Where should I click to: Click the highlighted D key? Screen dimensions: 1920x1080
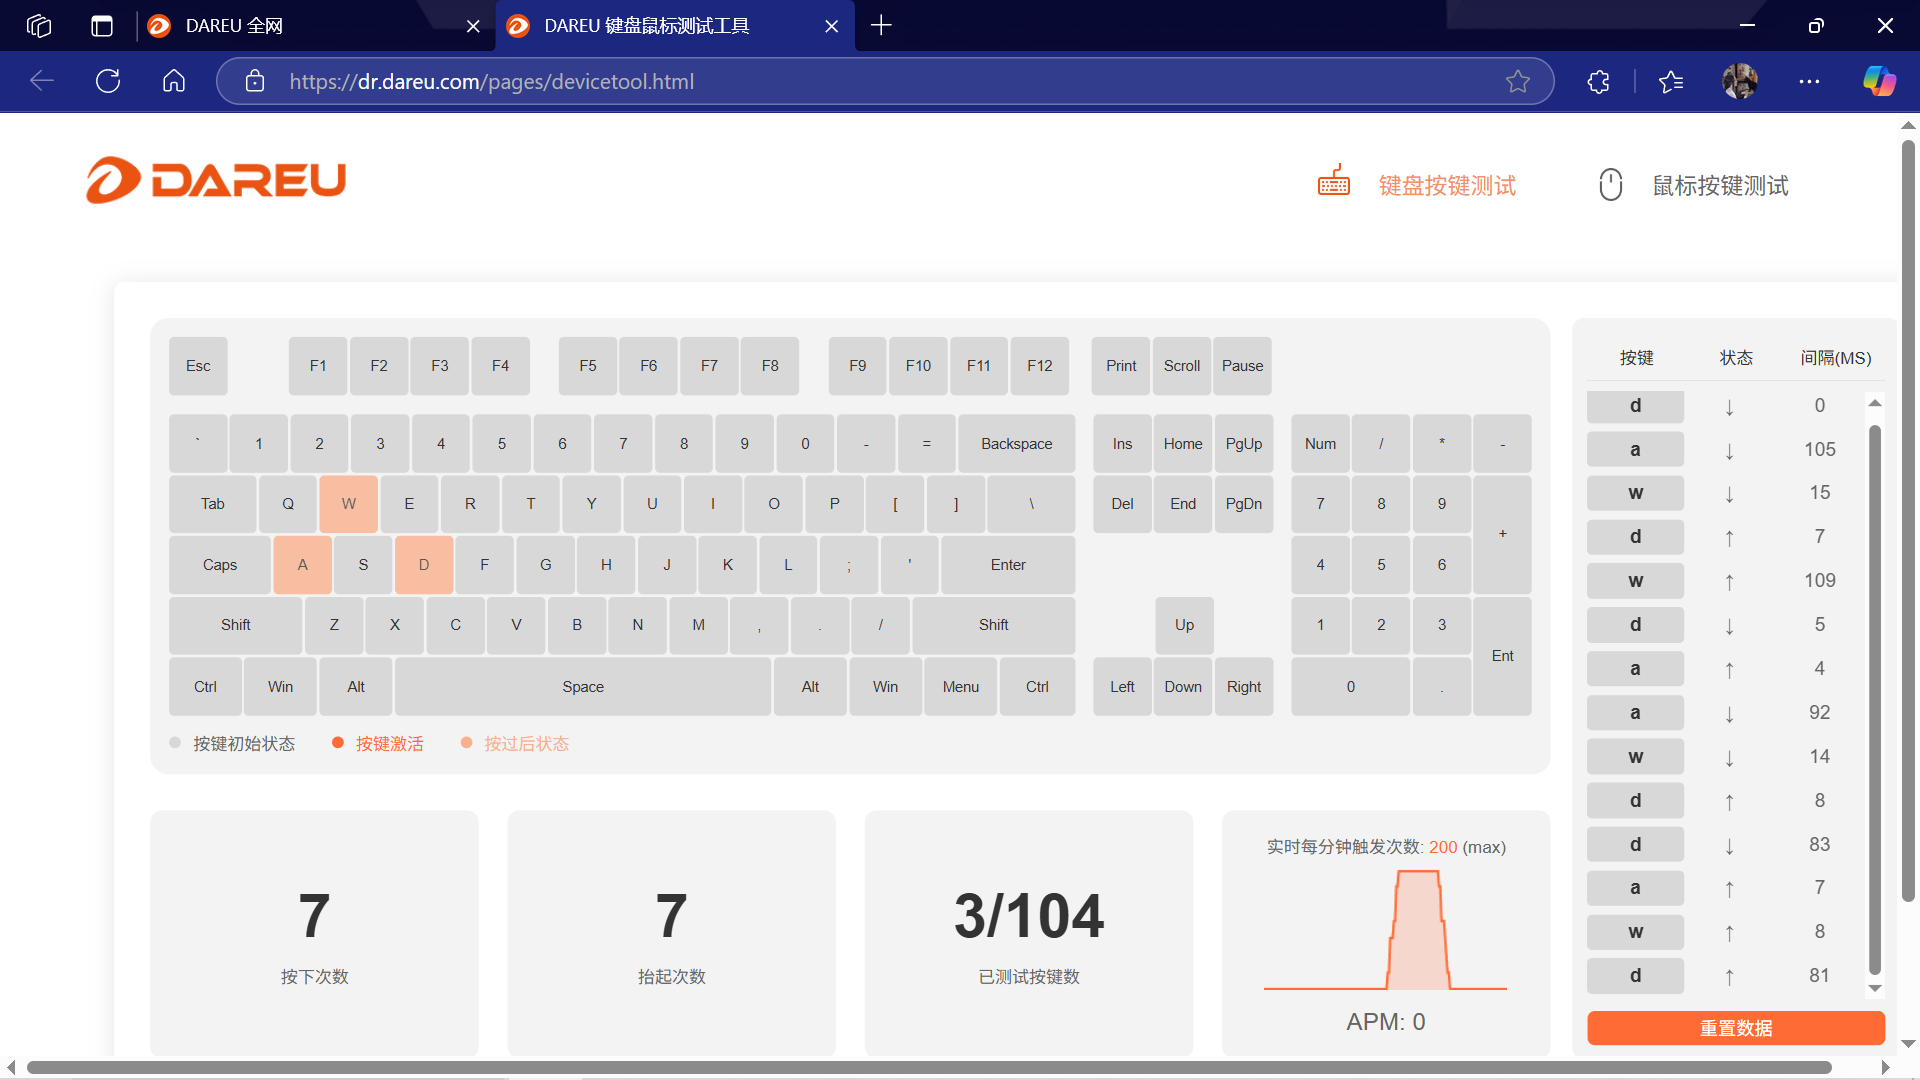[424, 565]
